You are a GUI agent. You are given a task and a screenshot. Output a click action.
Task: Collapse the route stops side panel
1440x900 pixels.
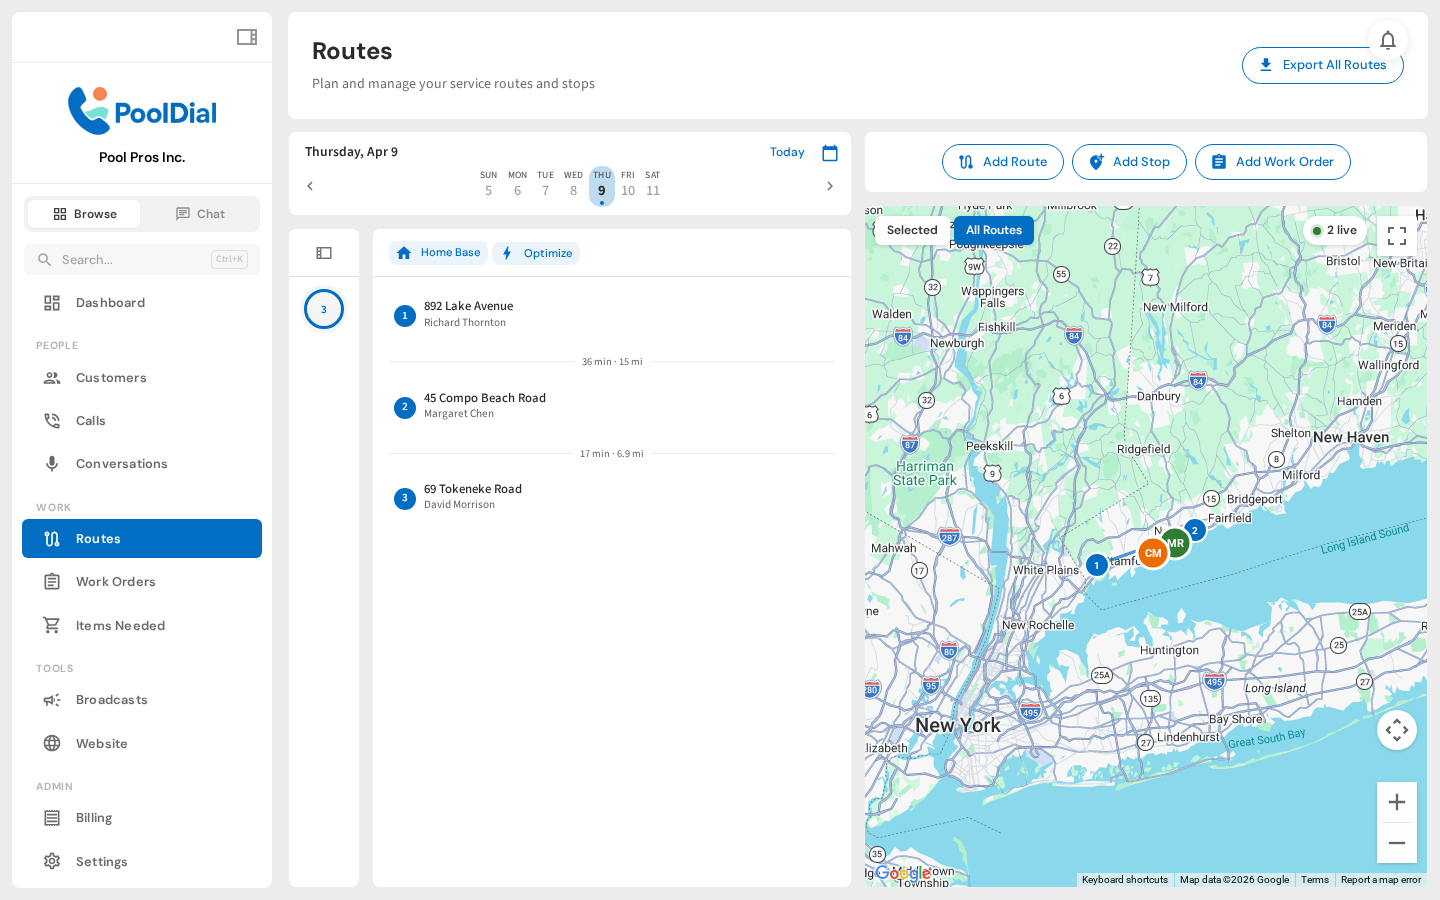pos(324,253)
